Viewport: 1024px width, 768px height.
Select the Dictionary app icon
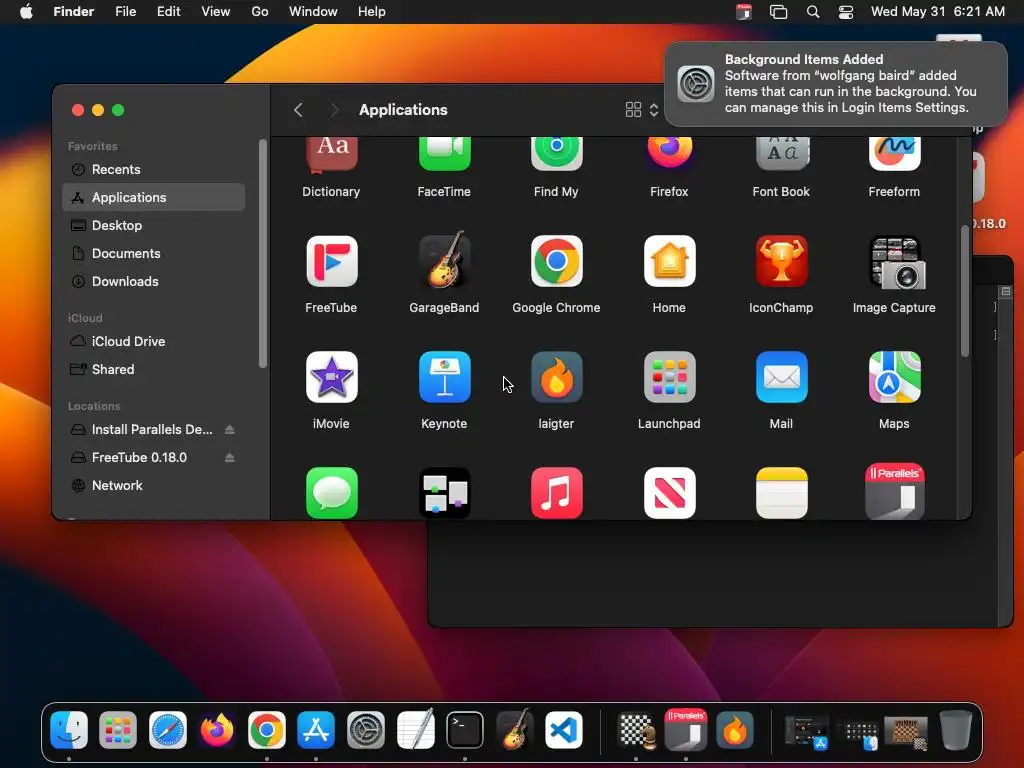point(331,154)
